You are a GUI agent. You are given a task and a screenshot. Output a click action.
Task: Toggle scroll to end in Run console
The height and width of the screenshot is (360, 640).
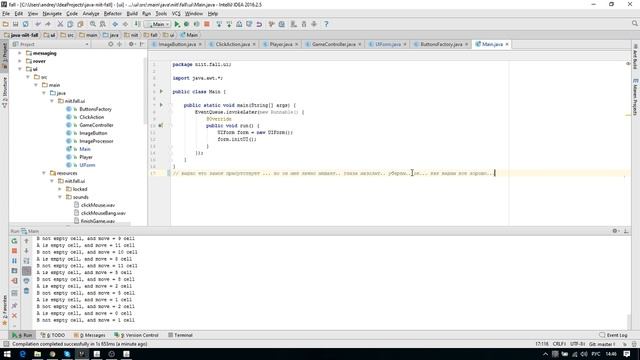pyautogui.click(x=27, y=271)
